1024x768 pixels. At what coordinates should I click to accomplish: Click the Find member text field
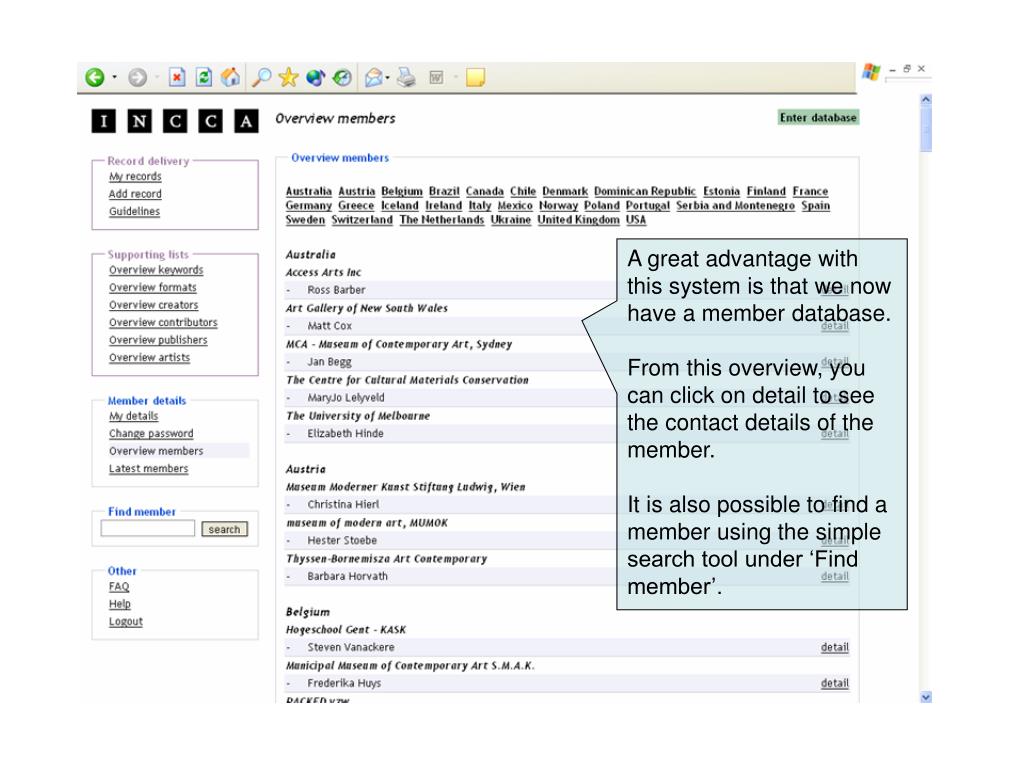[148, 528]
